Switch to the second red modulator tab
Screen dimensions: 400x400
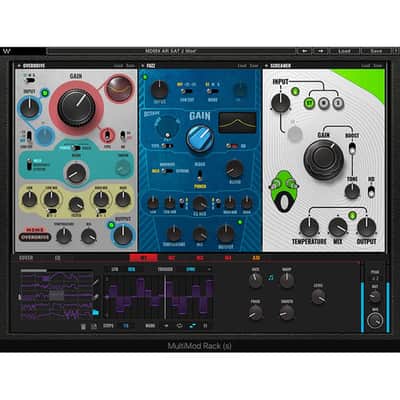point(172,258)
